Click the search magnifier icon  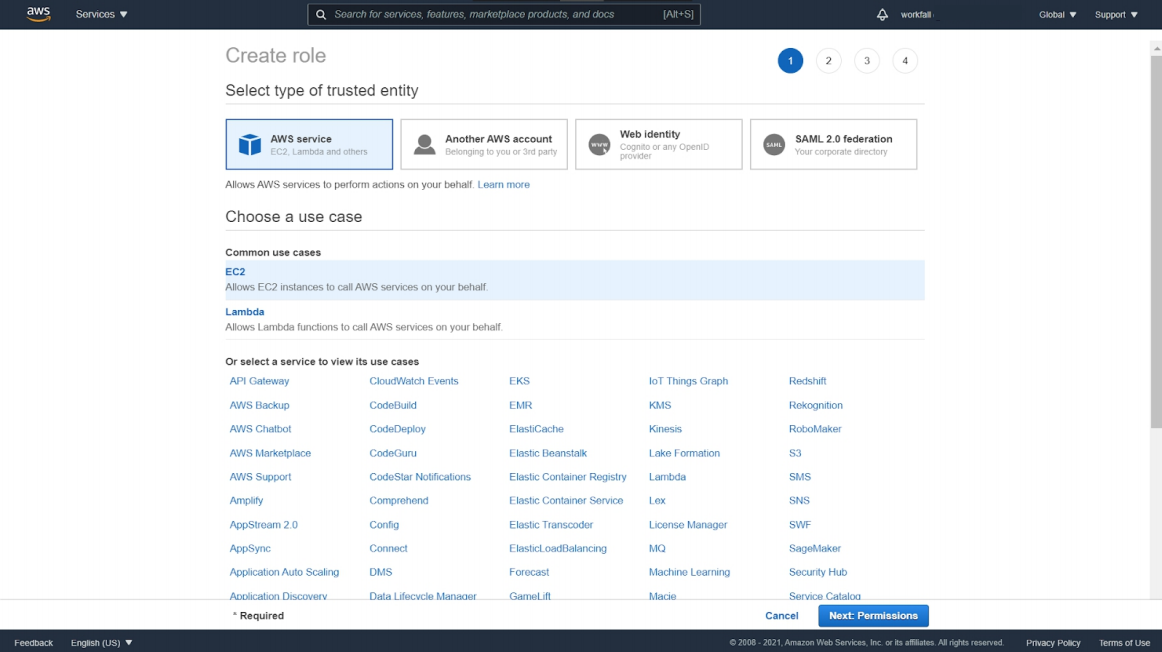[321, 14]
